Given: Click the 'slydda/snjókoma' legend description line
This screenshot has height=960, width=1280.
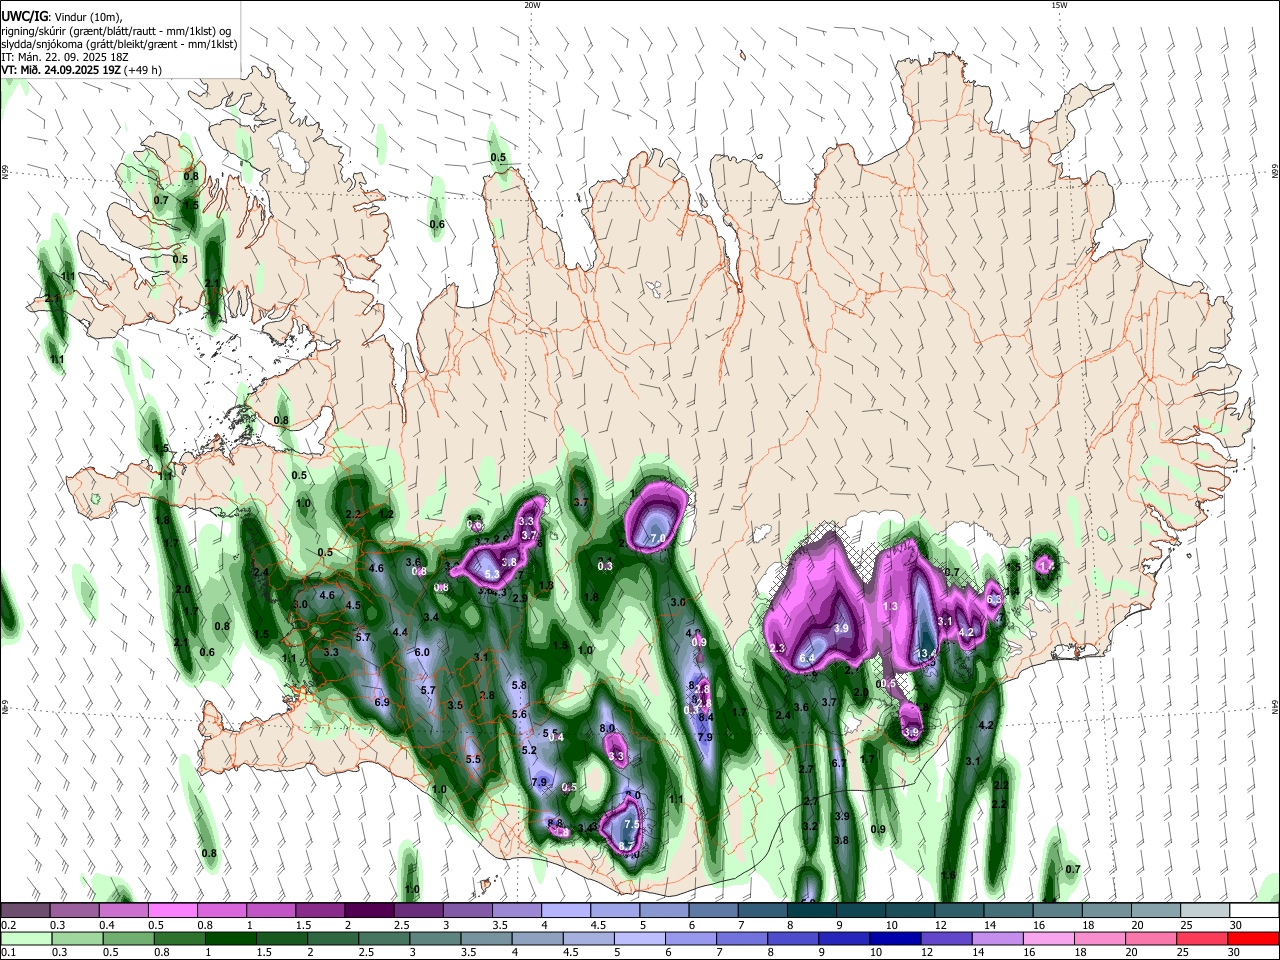Looking at the screenshot, I should tap(119, 44).
